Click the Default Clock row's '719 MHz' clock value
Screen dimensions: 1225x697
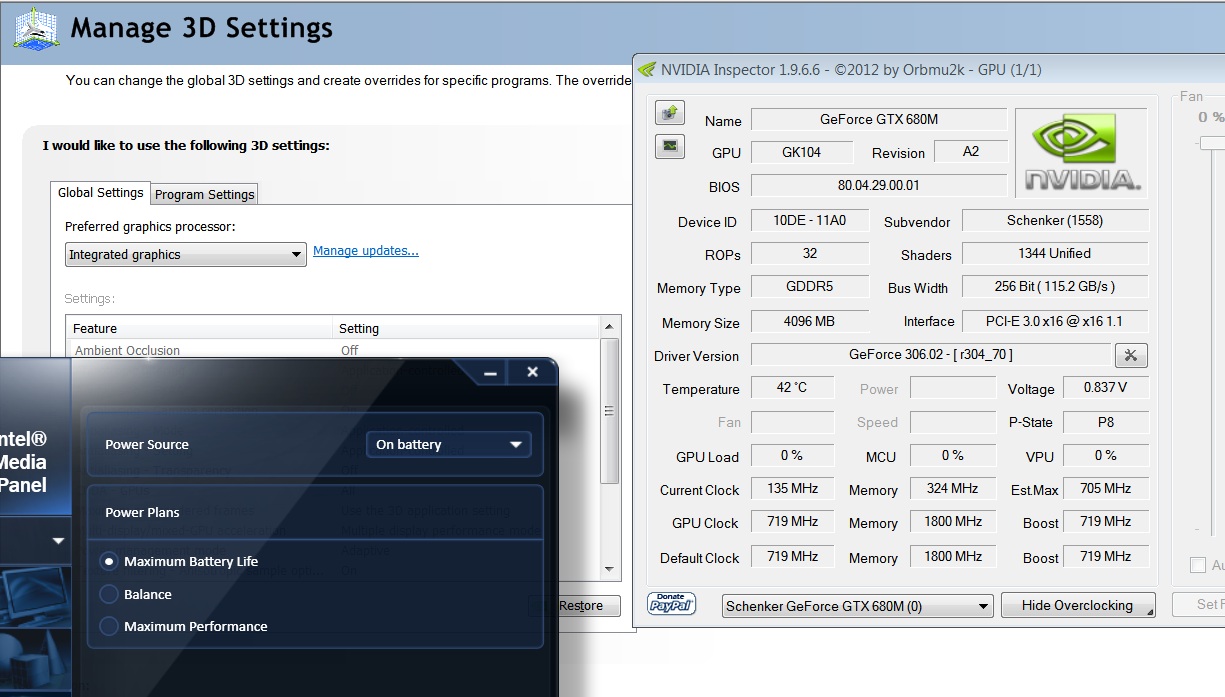click(x=792, y=557)
